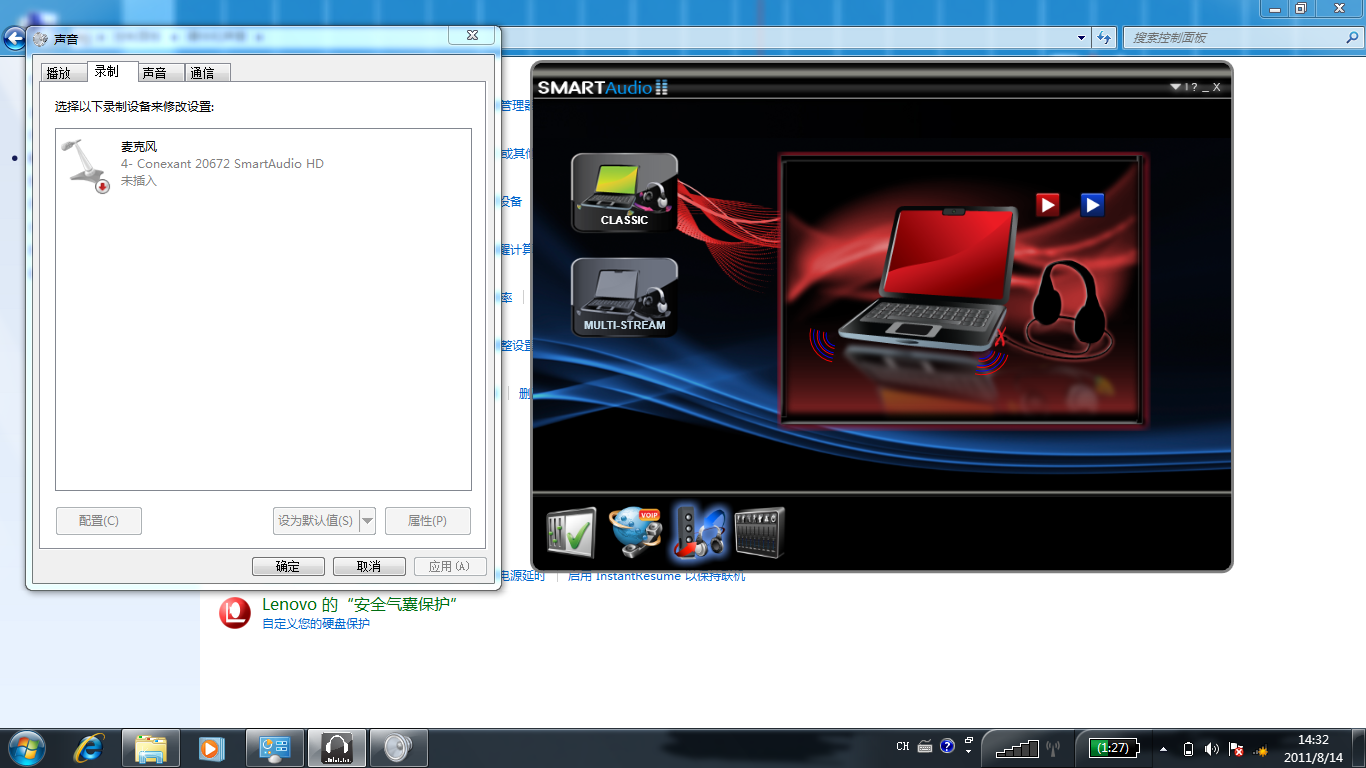This screenshot has height=768, width=1366.
Task: Click the blue play arrow in SmartAudio
Action: pyautogui.click(x=1092, y=204)
